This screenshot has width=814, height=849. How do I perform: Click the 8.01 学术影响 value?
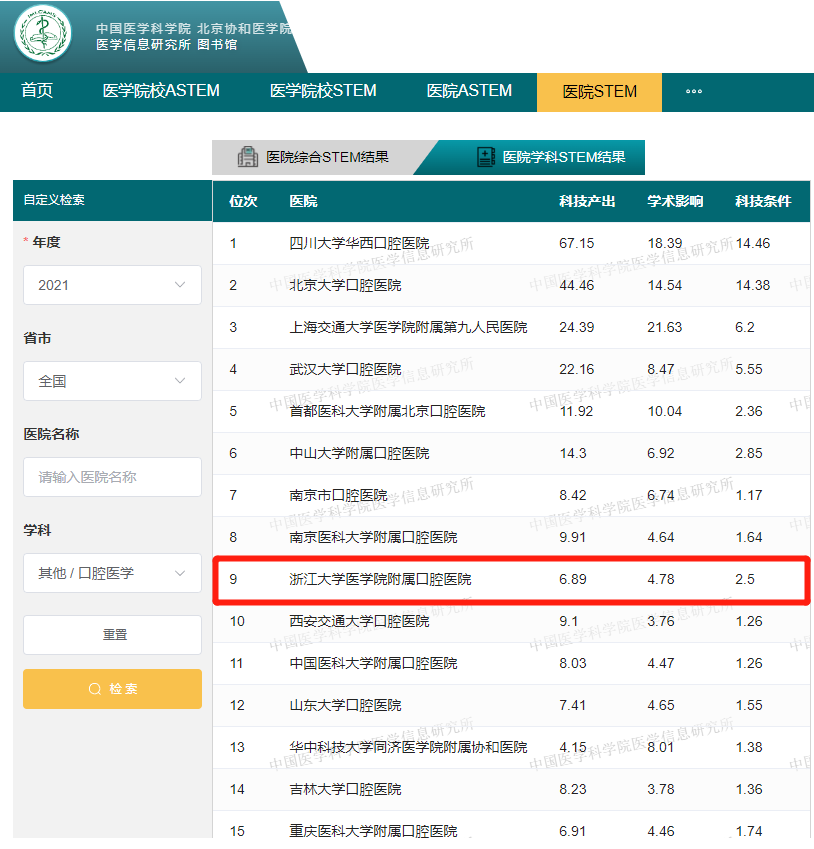pyautogui.click(x=661, y=747)
